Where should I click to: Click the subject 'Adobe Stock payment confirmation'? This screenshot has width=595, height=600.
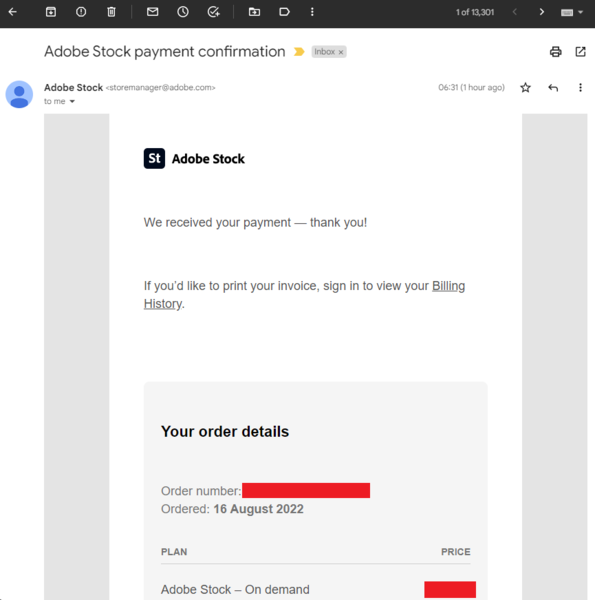coord(165,52)
